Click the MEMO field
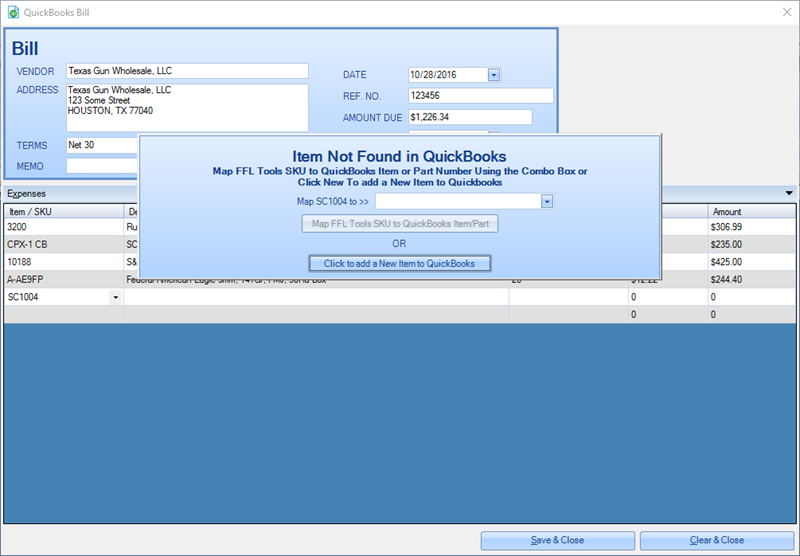The image size is (800, 556). pyautogui.click(x=102, y=166)
